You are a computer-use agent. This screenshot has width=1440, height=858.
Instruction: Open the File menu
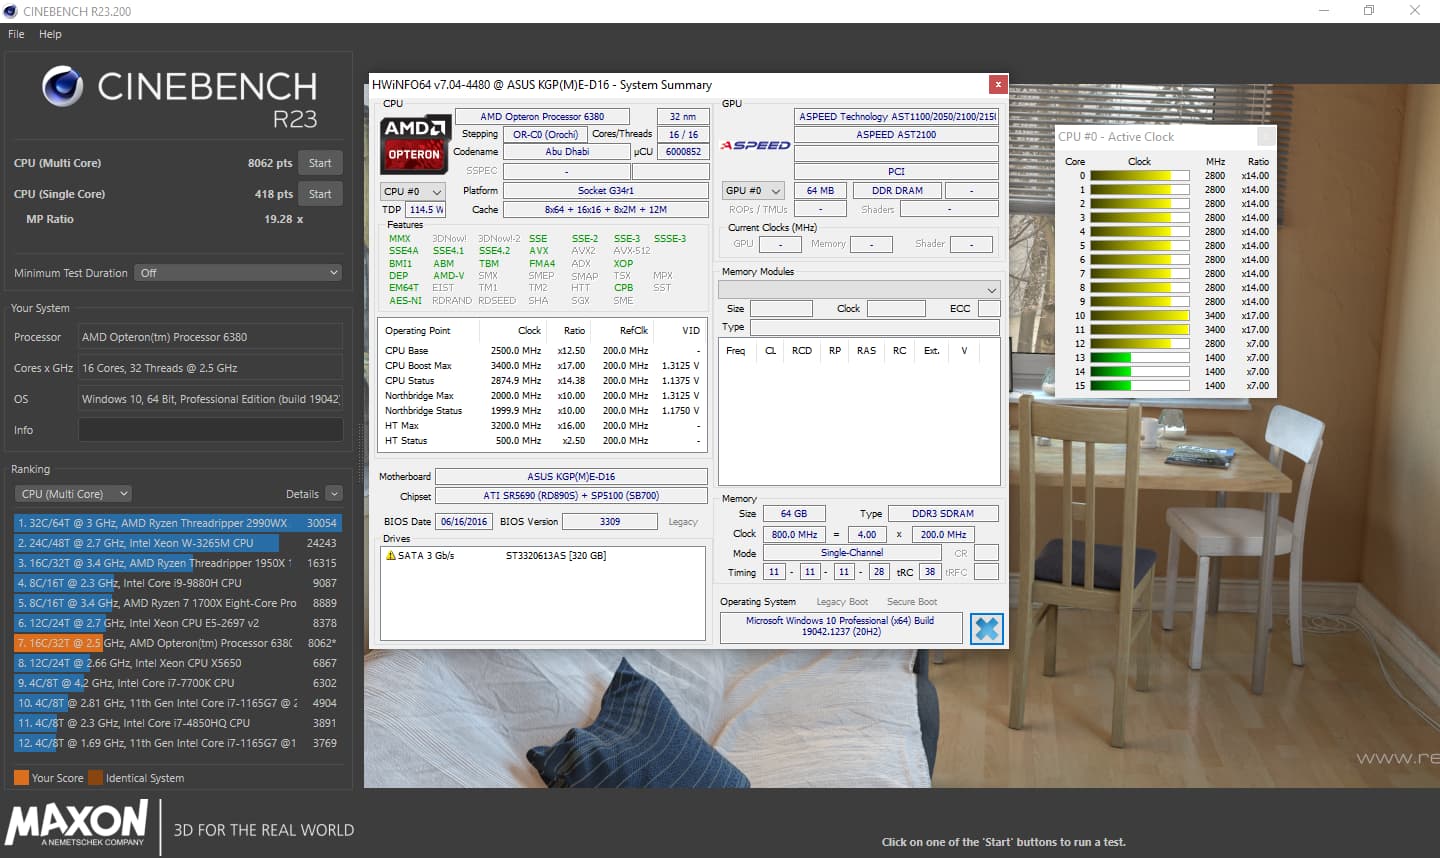pyautogui.click(x=16, y=34)
